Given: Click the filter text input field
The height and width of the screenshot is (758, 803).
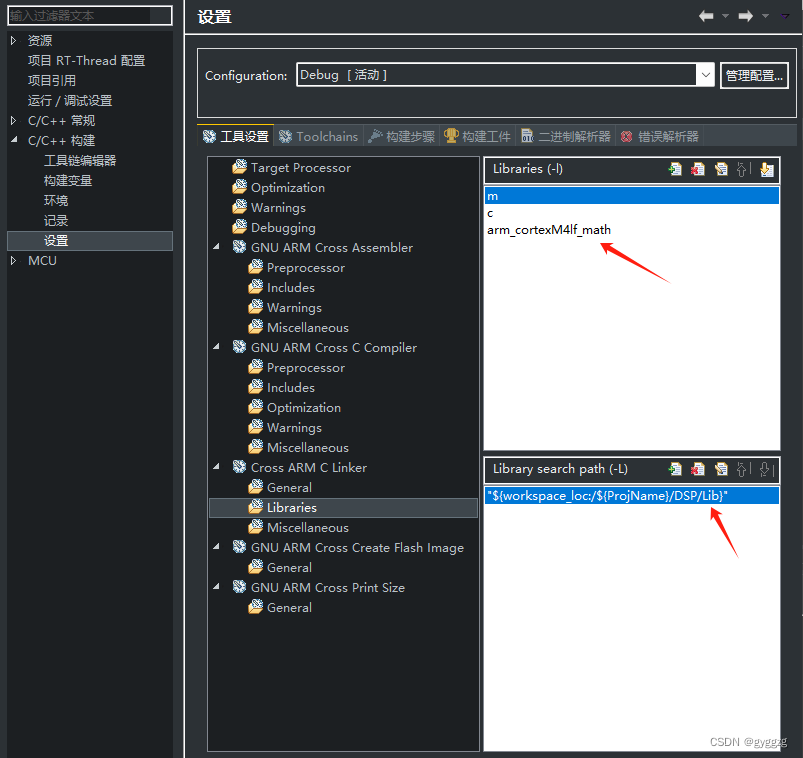Looking at the screenshot, I should pos(88,15).
